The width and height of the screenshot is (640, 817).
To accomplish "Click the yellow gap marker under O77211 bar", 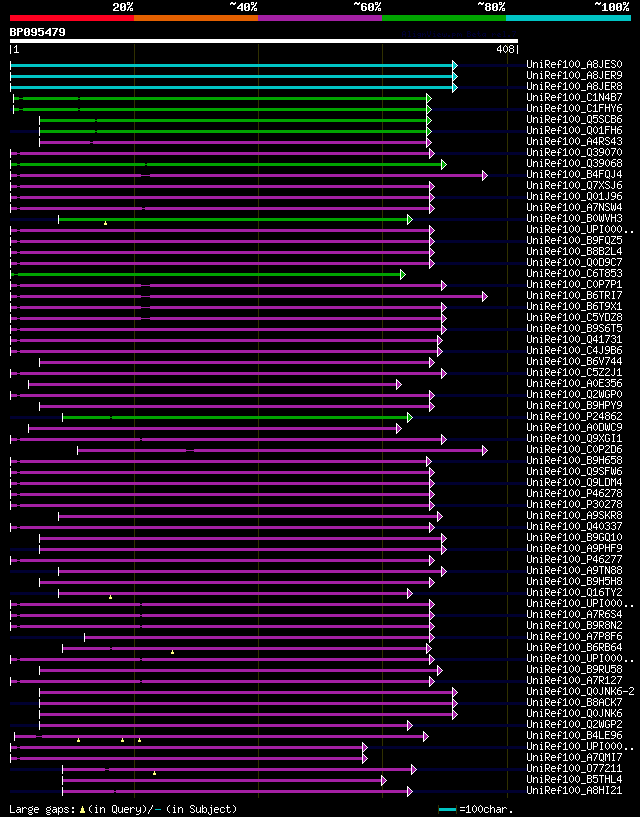I will [154, 773].
